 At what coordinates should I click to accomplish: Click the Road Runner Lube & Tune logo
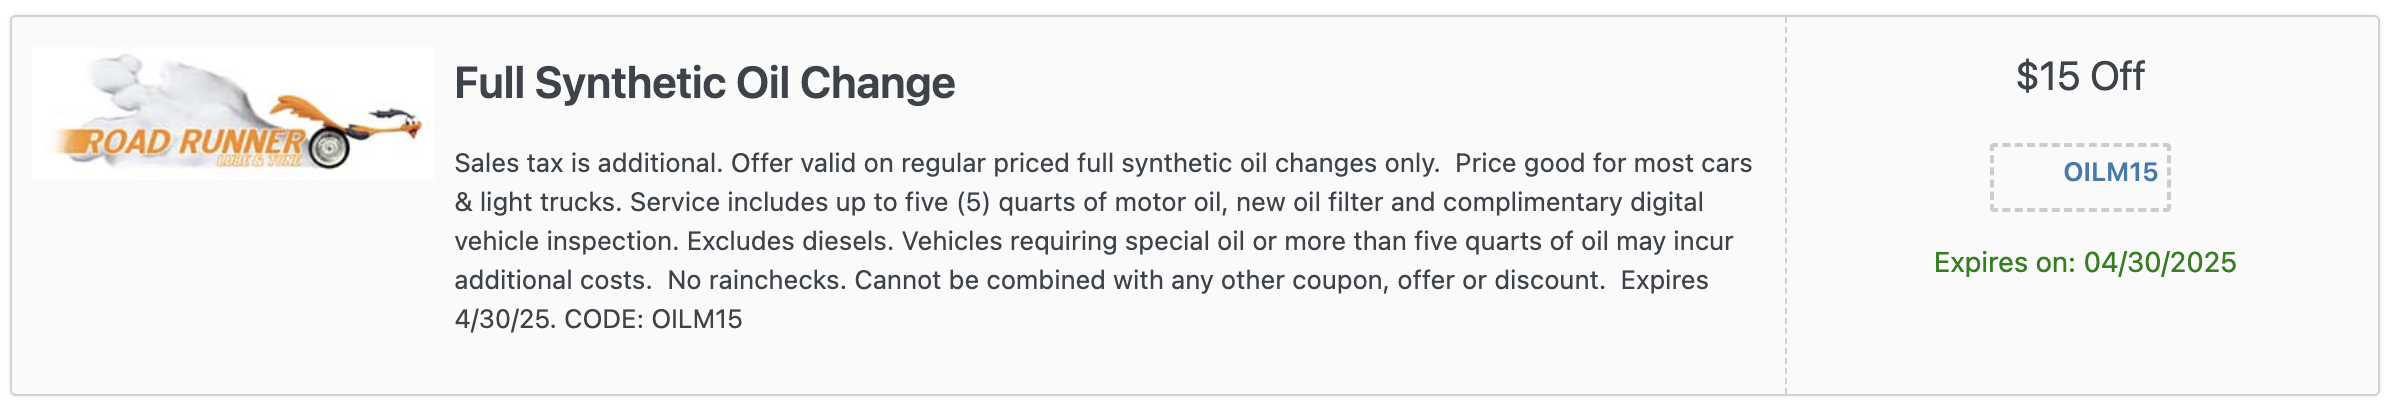(x=233, y=114)
